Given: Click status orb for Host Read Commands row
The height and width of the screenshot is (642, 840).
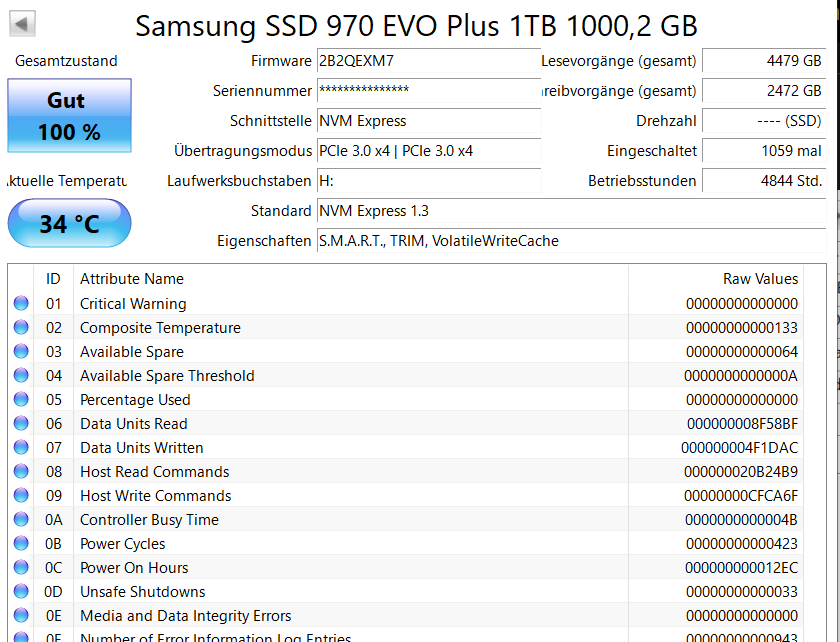Looking at the screenshot, I should coord(21,471).
